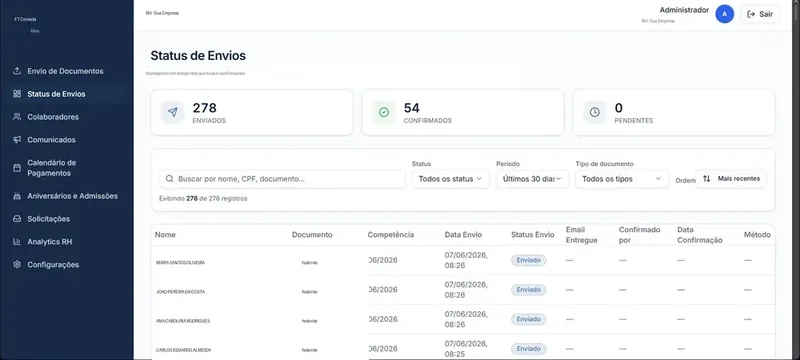The image size is (800, 360).
Task: Click the FTConecta logo text in sidebar
Action: click(25, 19)
